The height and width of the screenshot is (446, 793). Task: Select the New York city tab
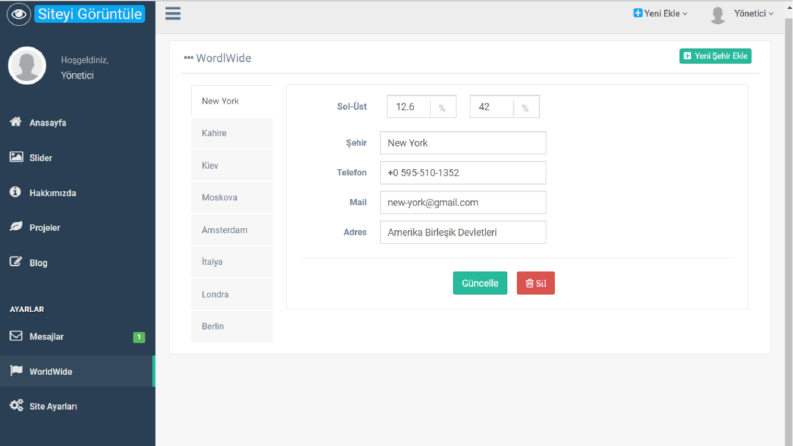coord(232,101)
